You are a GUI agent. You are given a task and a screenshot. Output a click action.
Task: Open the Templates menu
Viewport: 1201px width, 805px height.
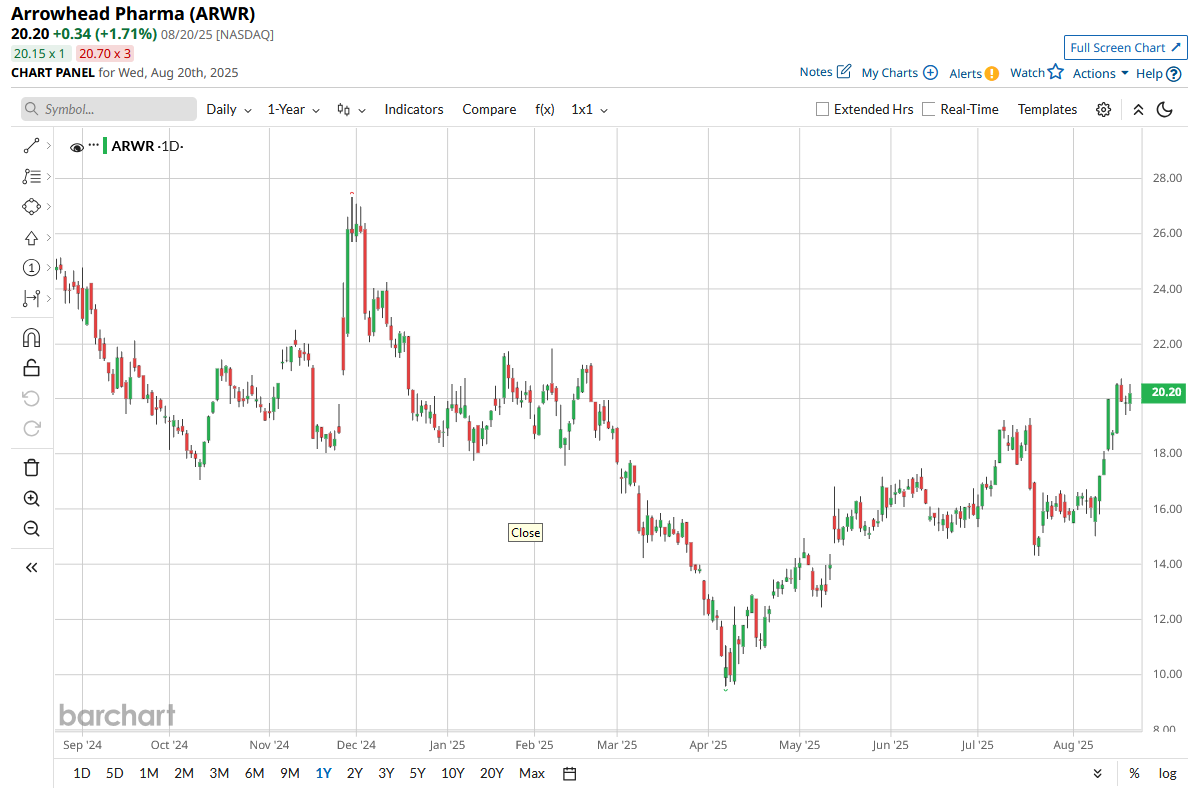coord(1047,110)
